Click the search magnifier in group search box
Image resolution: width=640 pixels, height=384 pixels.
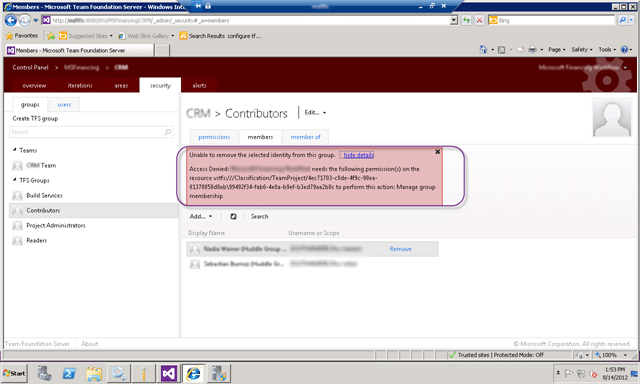(x=168, y=132)
